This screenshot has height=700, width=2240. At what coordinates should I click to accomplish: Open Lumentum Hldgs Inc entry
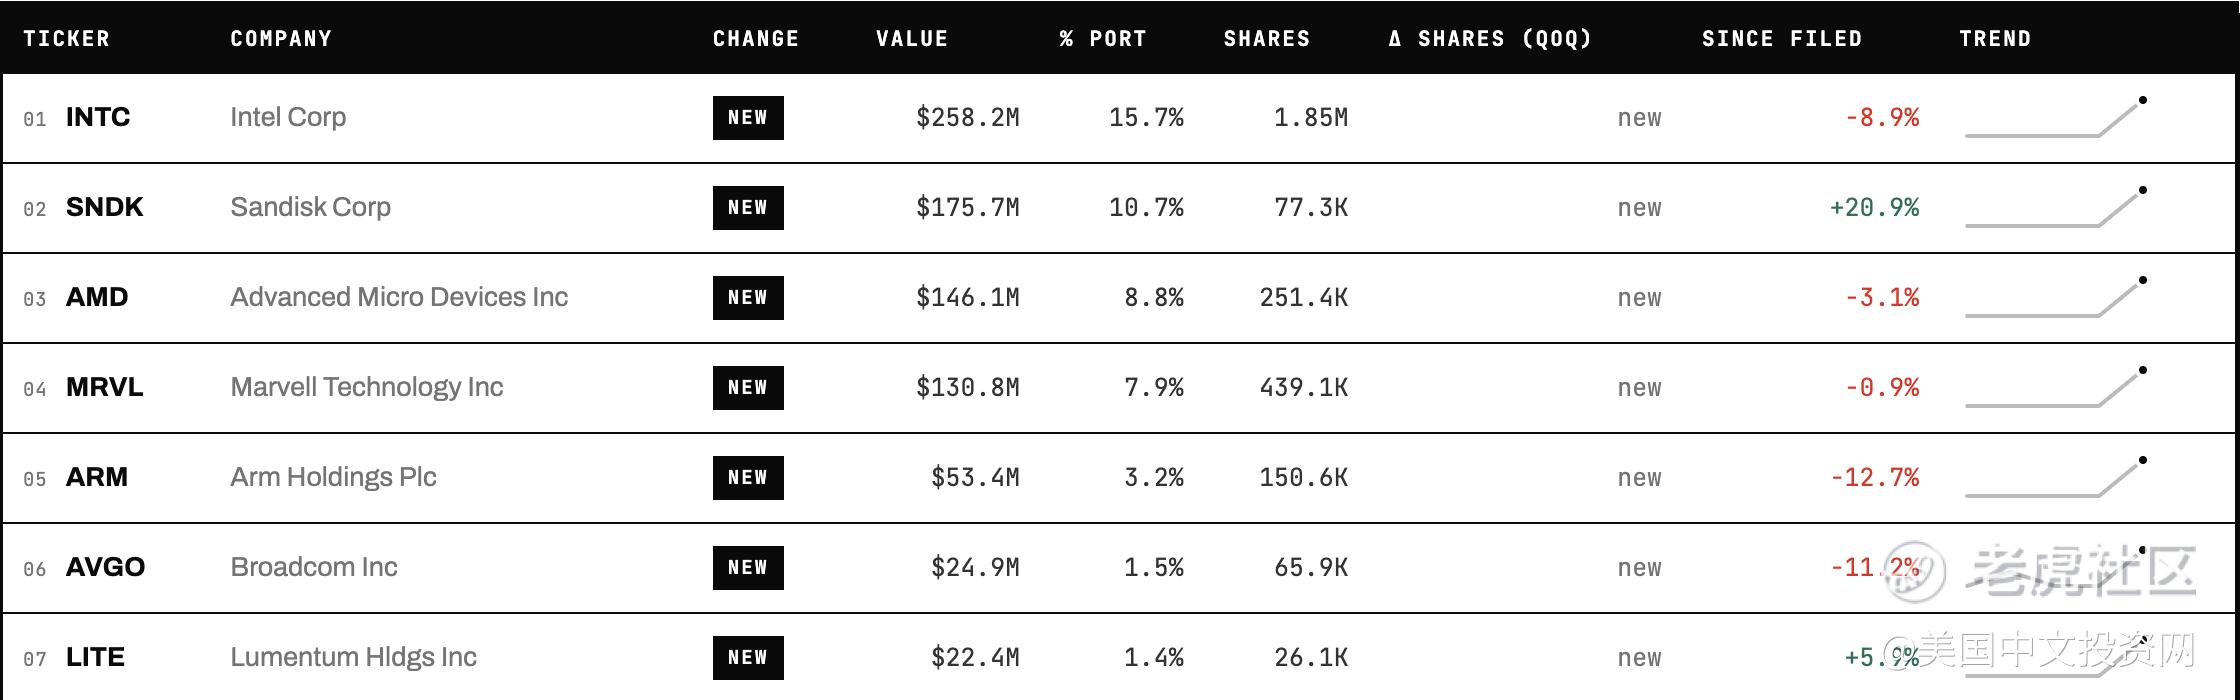pos(353,657)
